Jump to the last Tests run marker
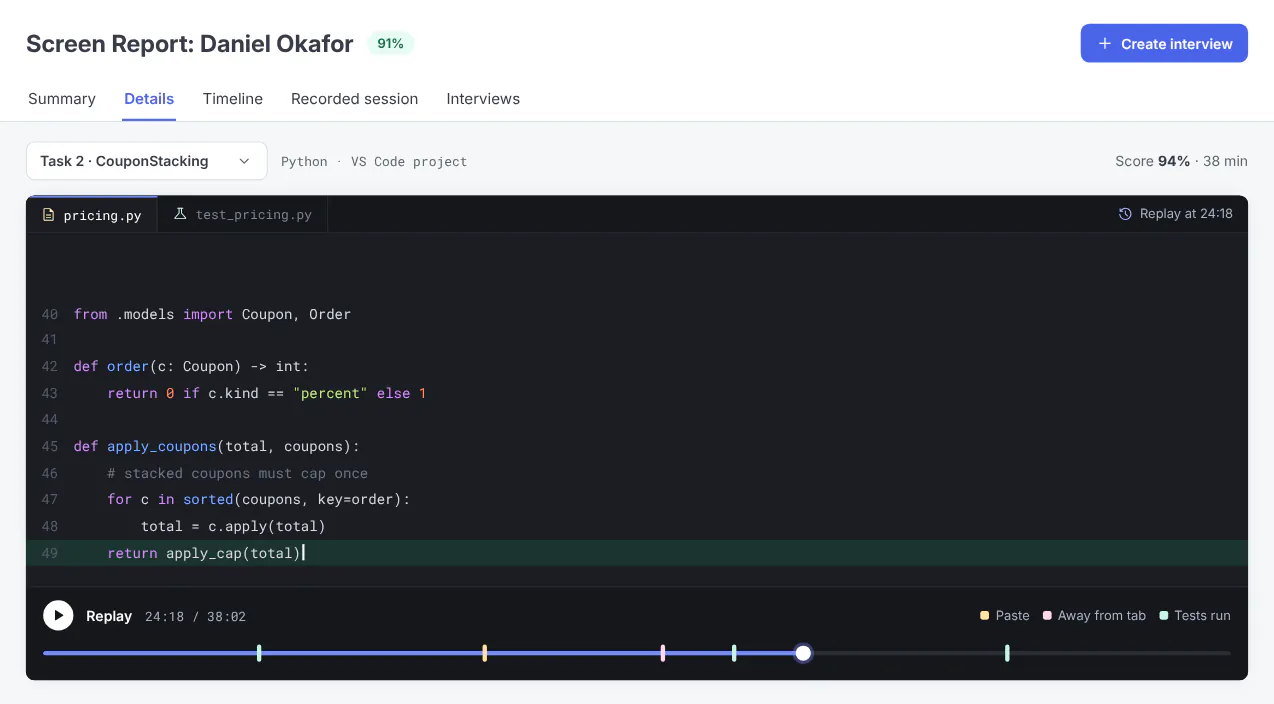This screenshot has width=1274, height=704. tap(1007, 653)
